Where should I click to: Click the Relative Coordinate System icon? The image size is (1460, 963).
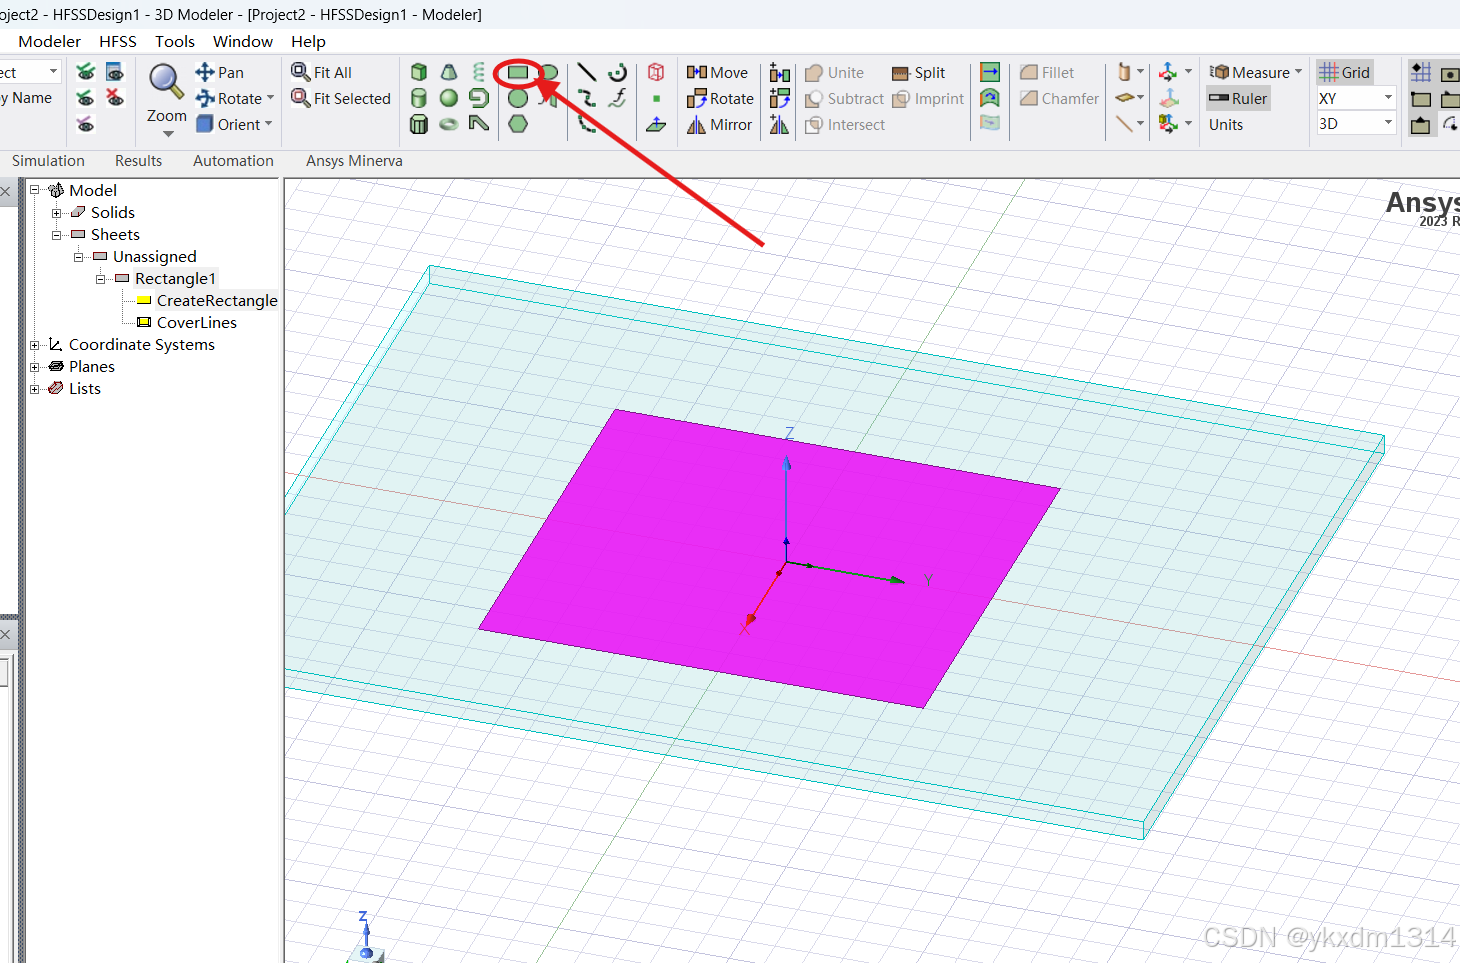(1168, 72)
